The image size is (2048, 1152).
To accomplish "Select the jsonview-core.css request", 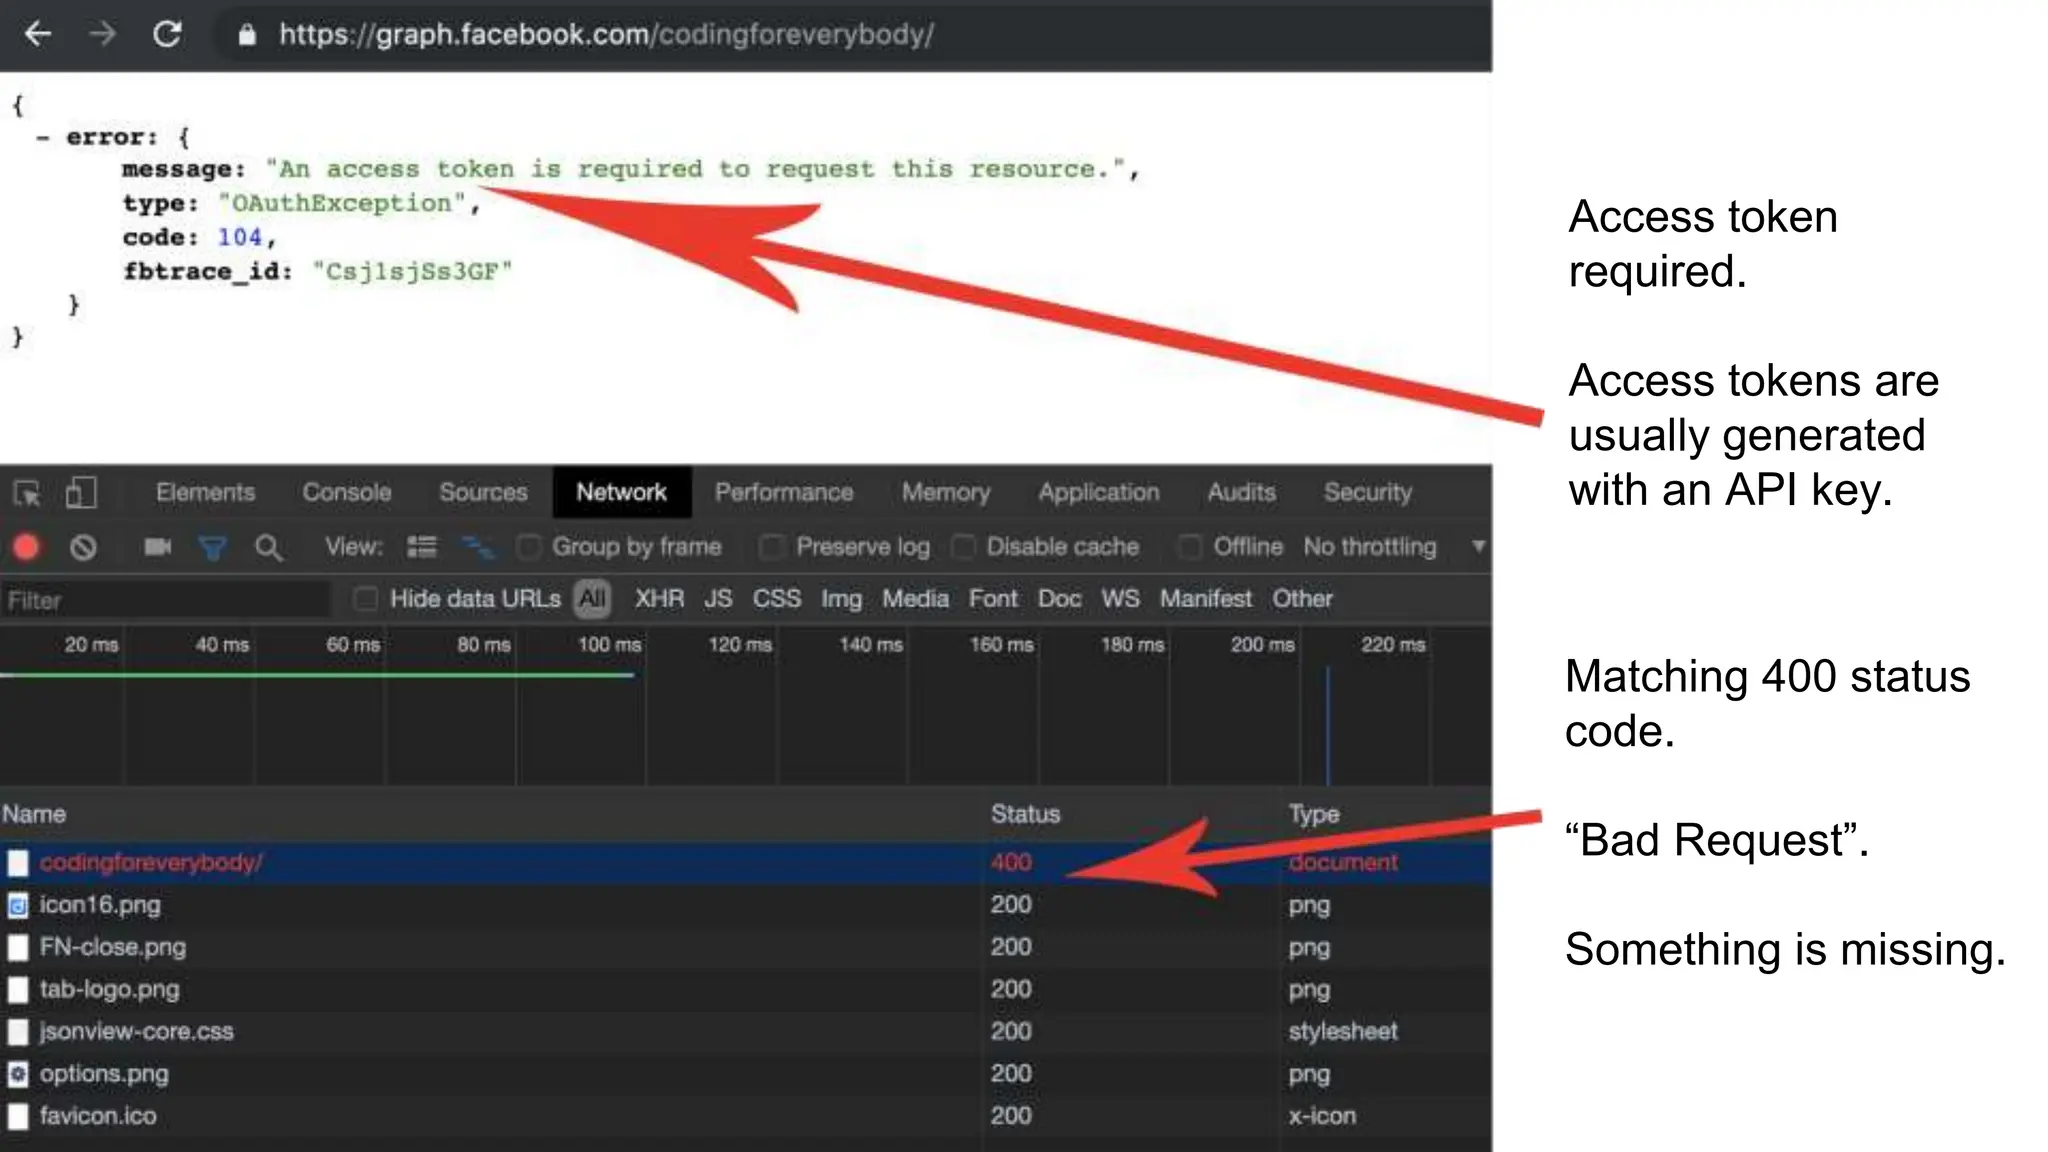I will pos(745,1032).
